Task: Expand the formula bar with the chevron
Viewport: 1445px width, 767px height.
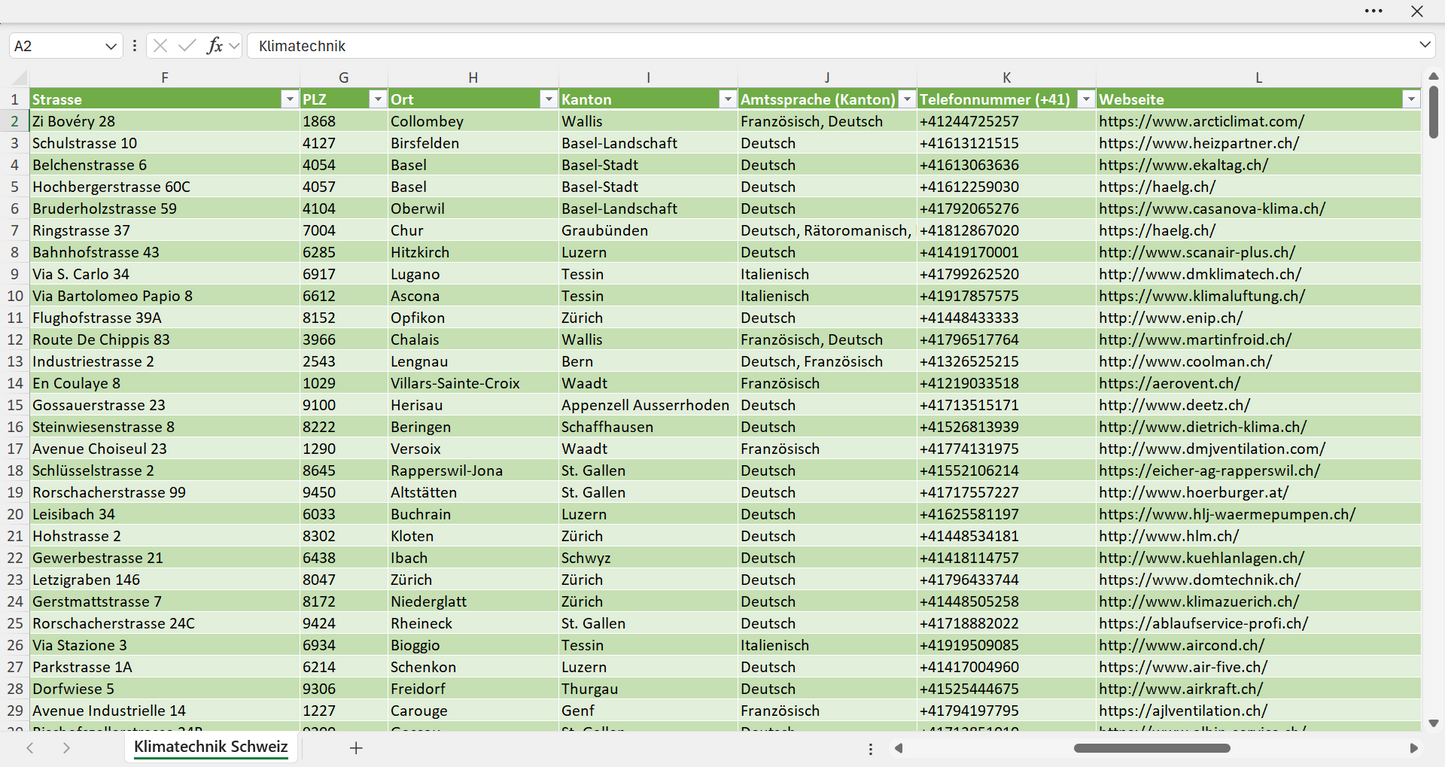Action: pos(1425,46)
